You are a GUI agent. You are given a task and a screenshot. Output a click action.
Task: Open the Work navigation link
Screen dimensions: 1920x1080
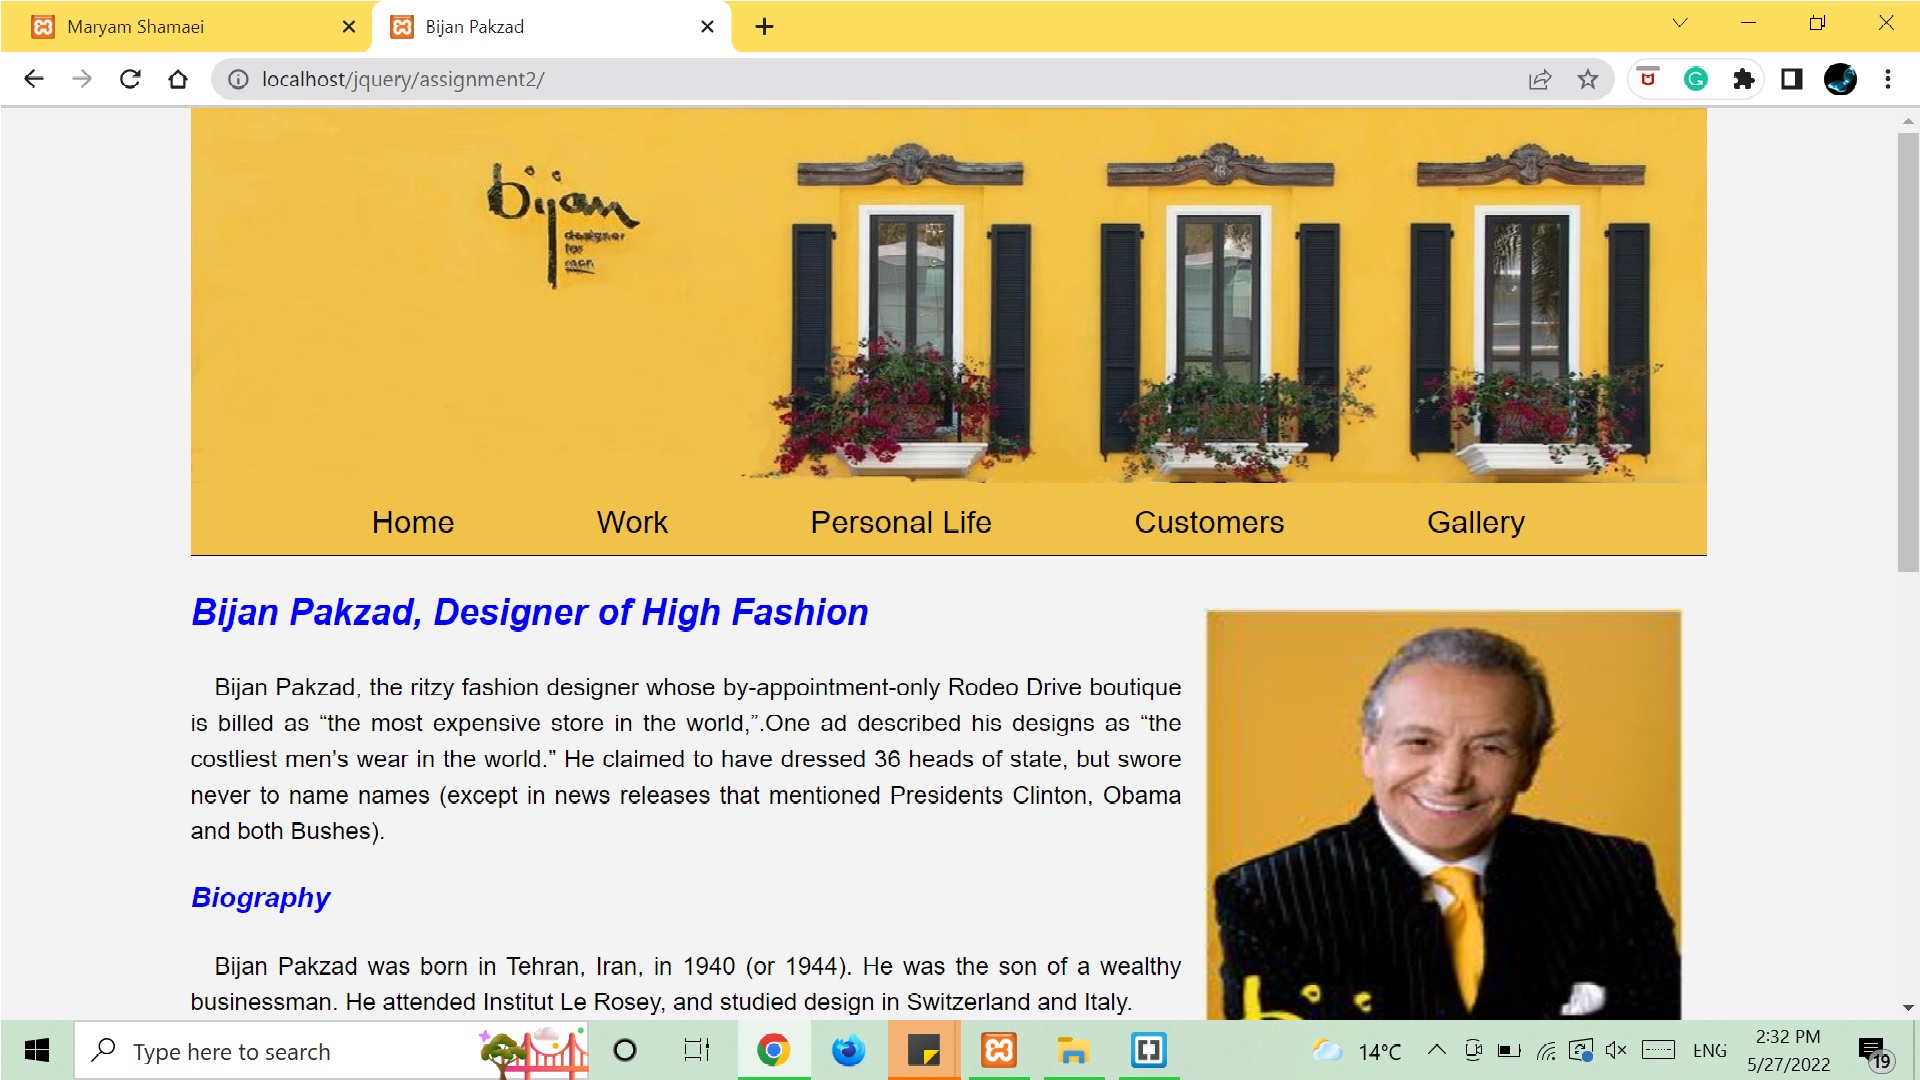(632, 522)
